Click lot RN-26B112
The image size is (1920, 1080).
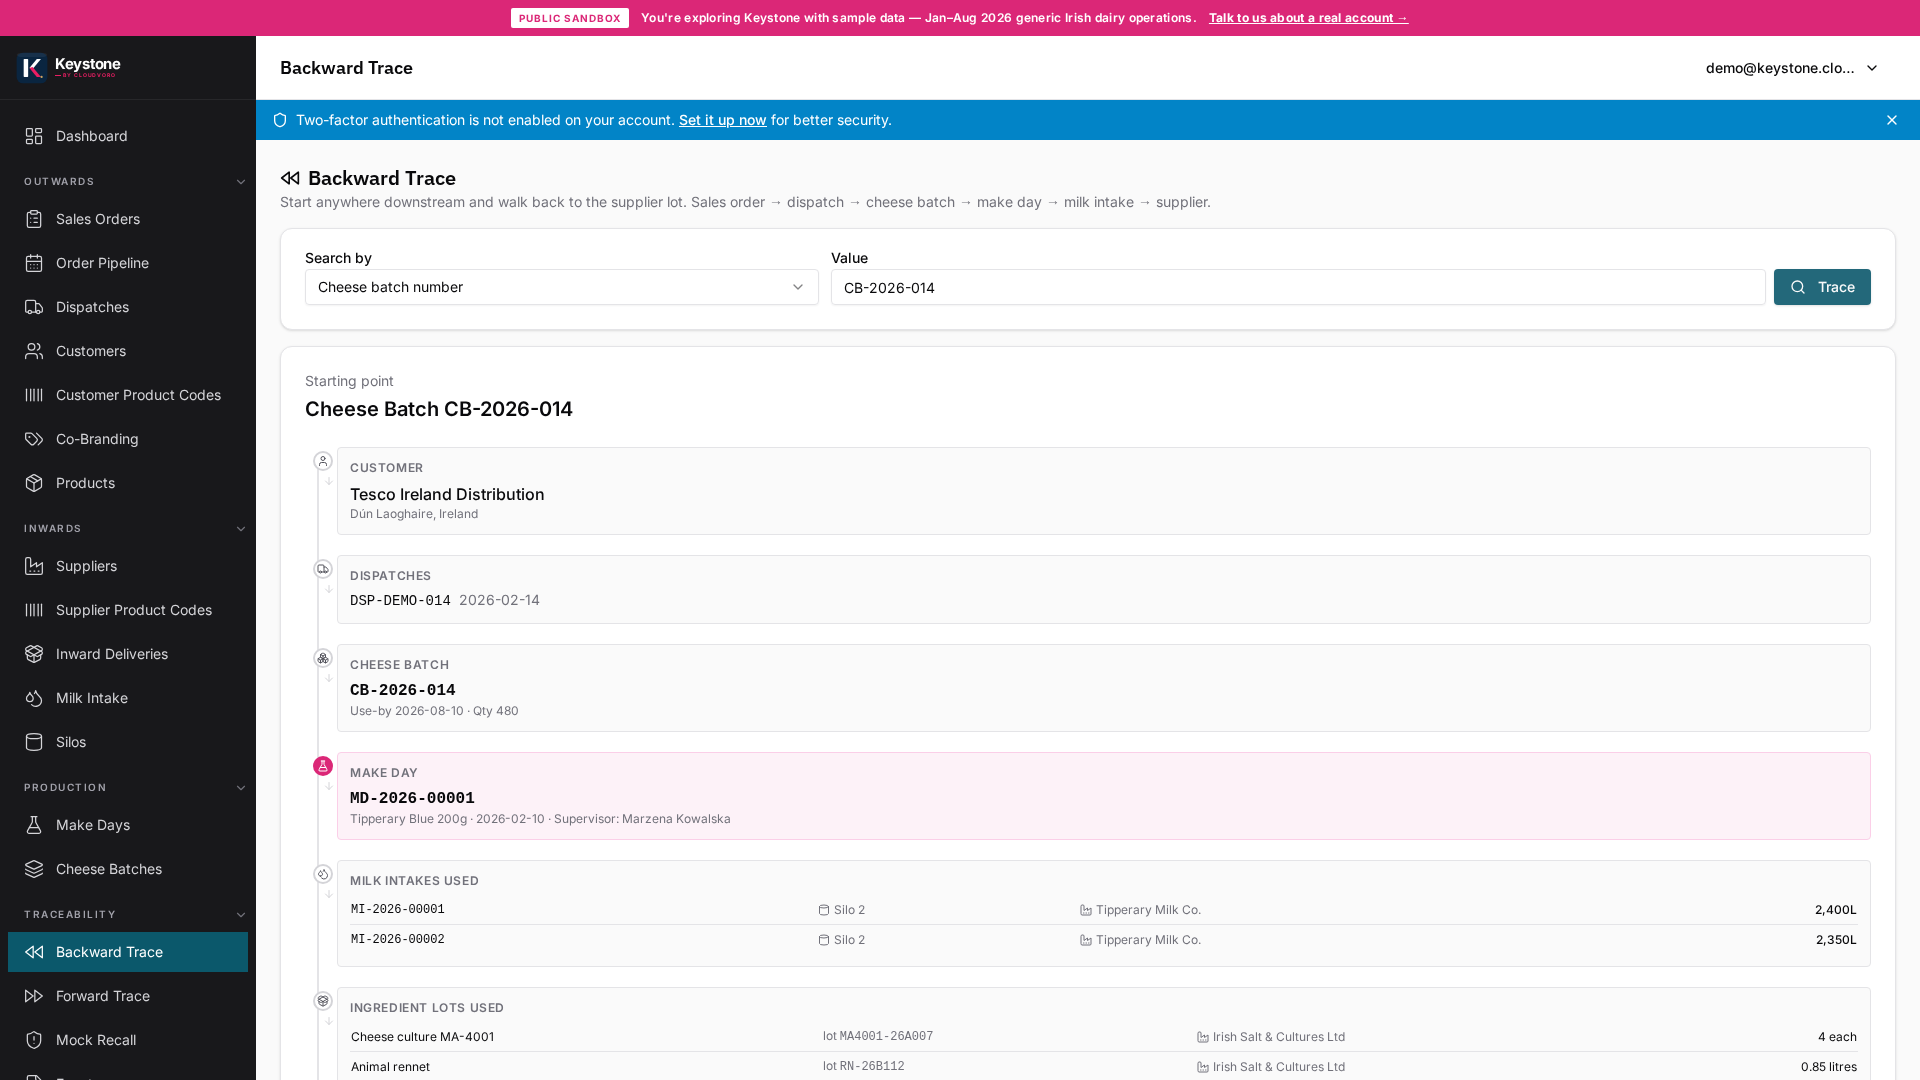863,1067
